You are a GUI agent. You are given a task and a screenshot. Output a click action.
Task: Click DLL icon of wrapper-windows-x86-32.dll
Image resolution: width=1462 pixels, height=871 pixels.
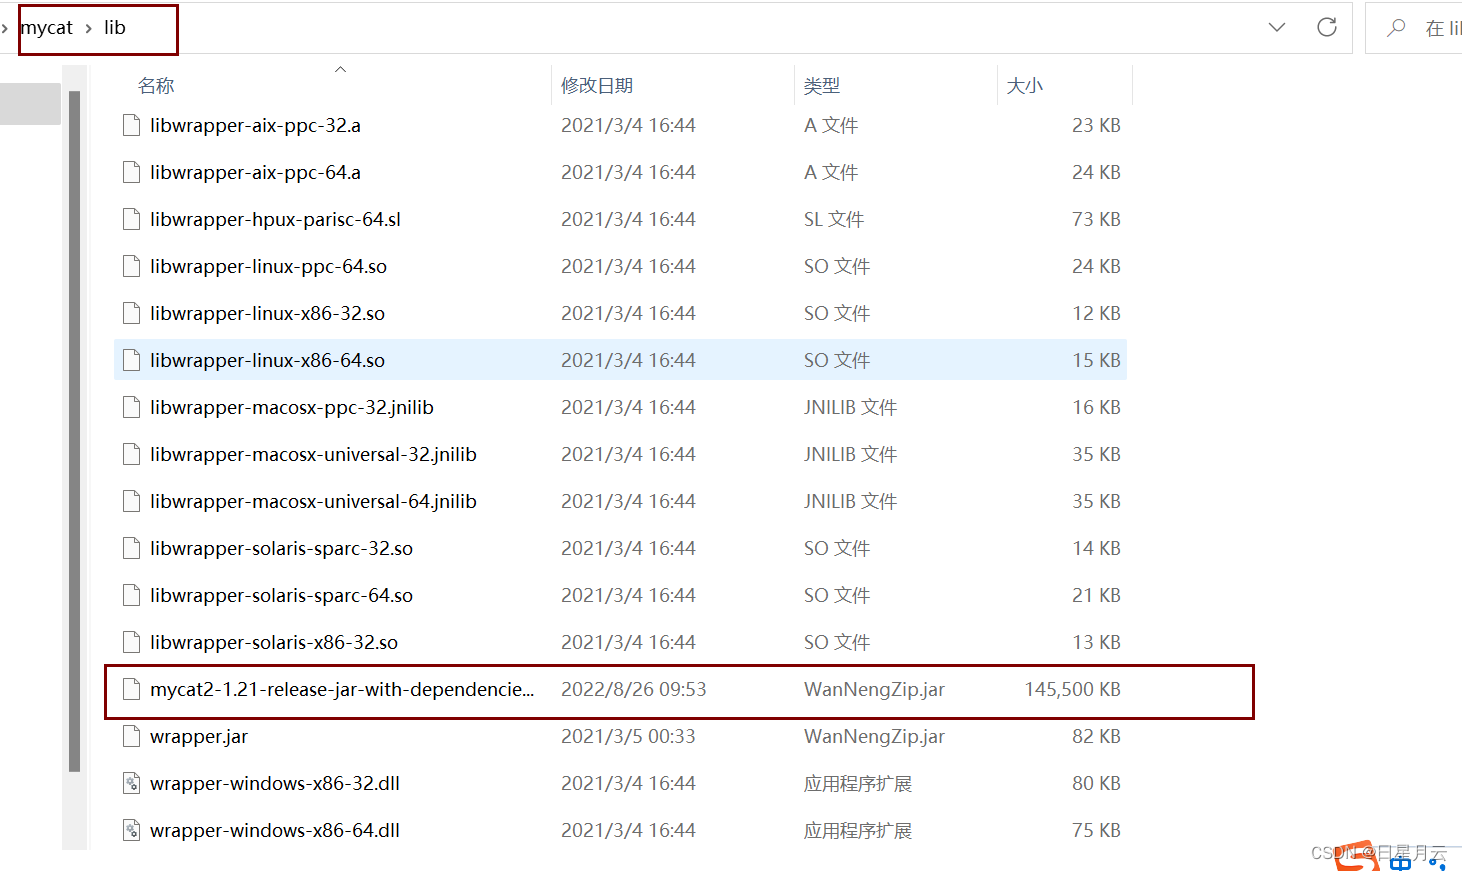(131, 783)
